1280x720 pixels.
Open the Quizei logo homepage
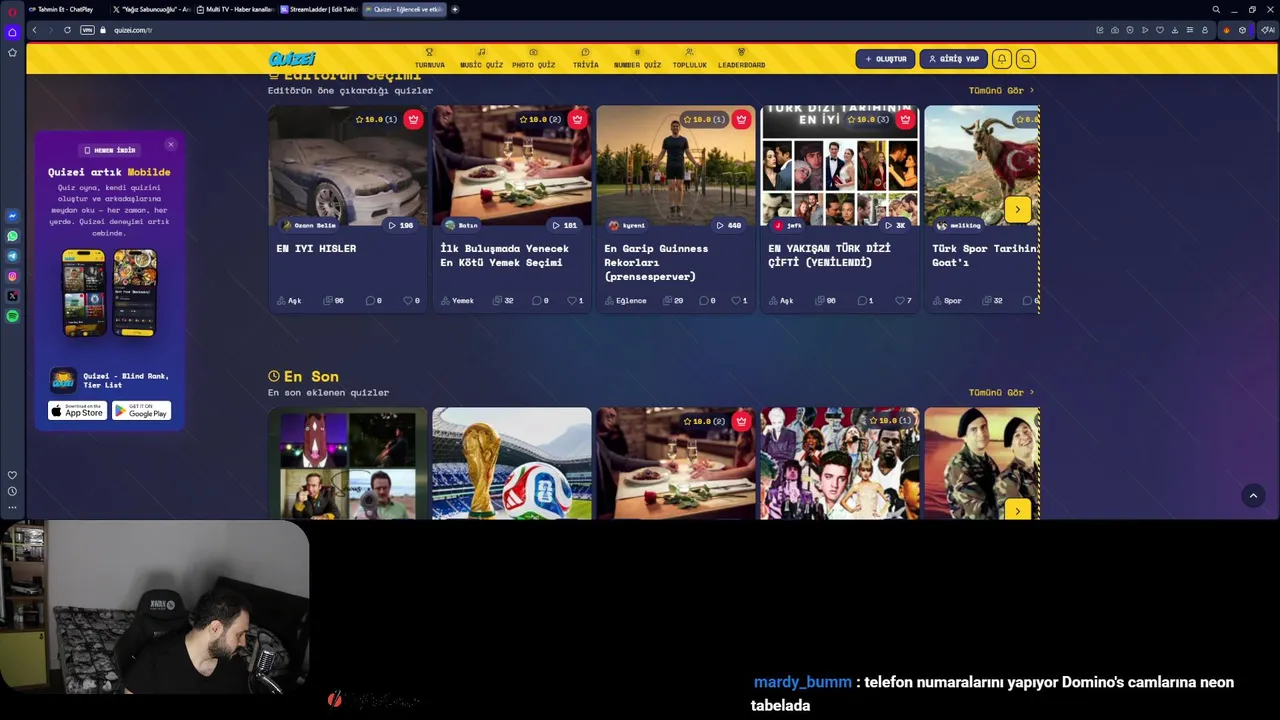291,59
